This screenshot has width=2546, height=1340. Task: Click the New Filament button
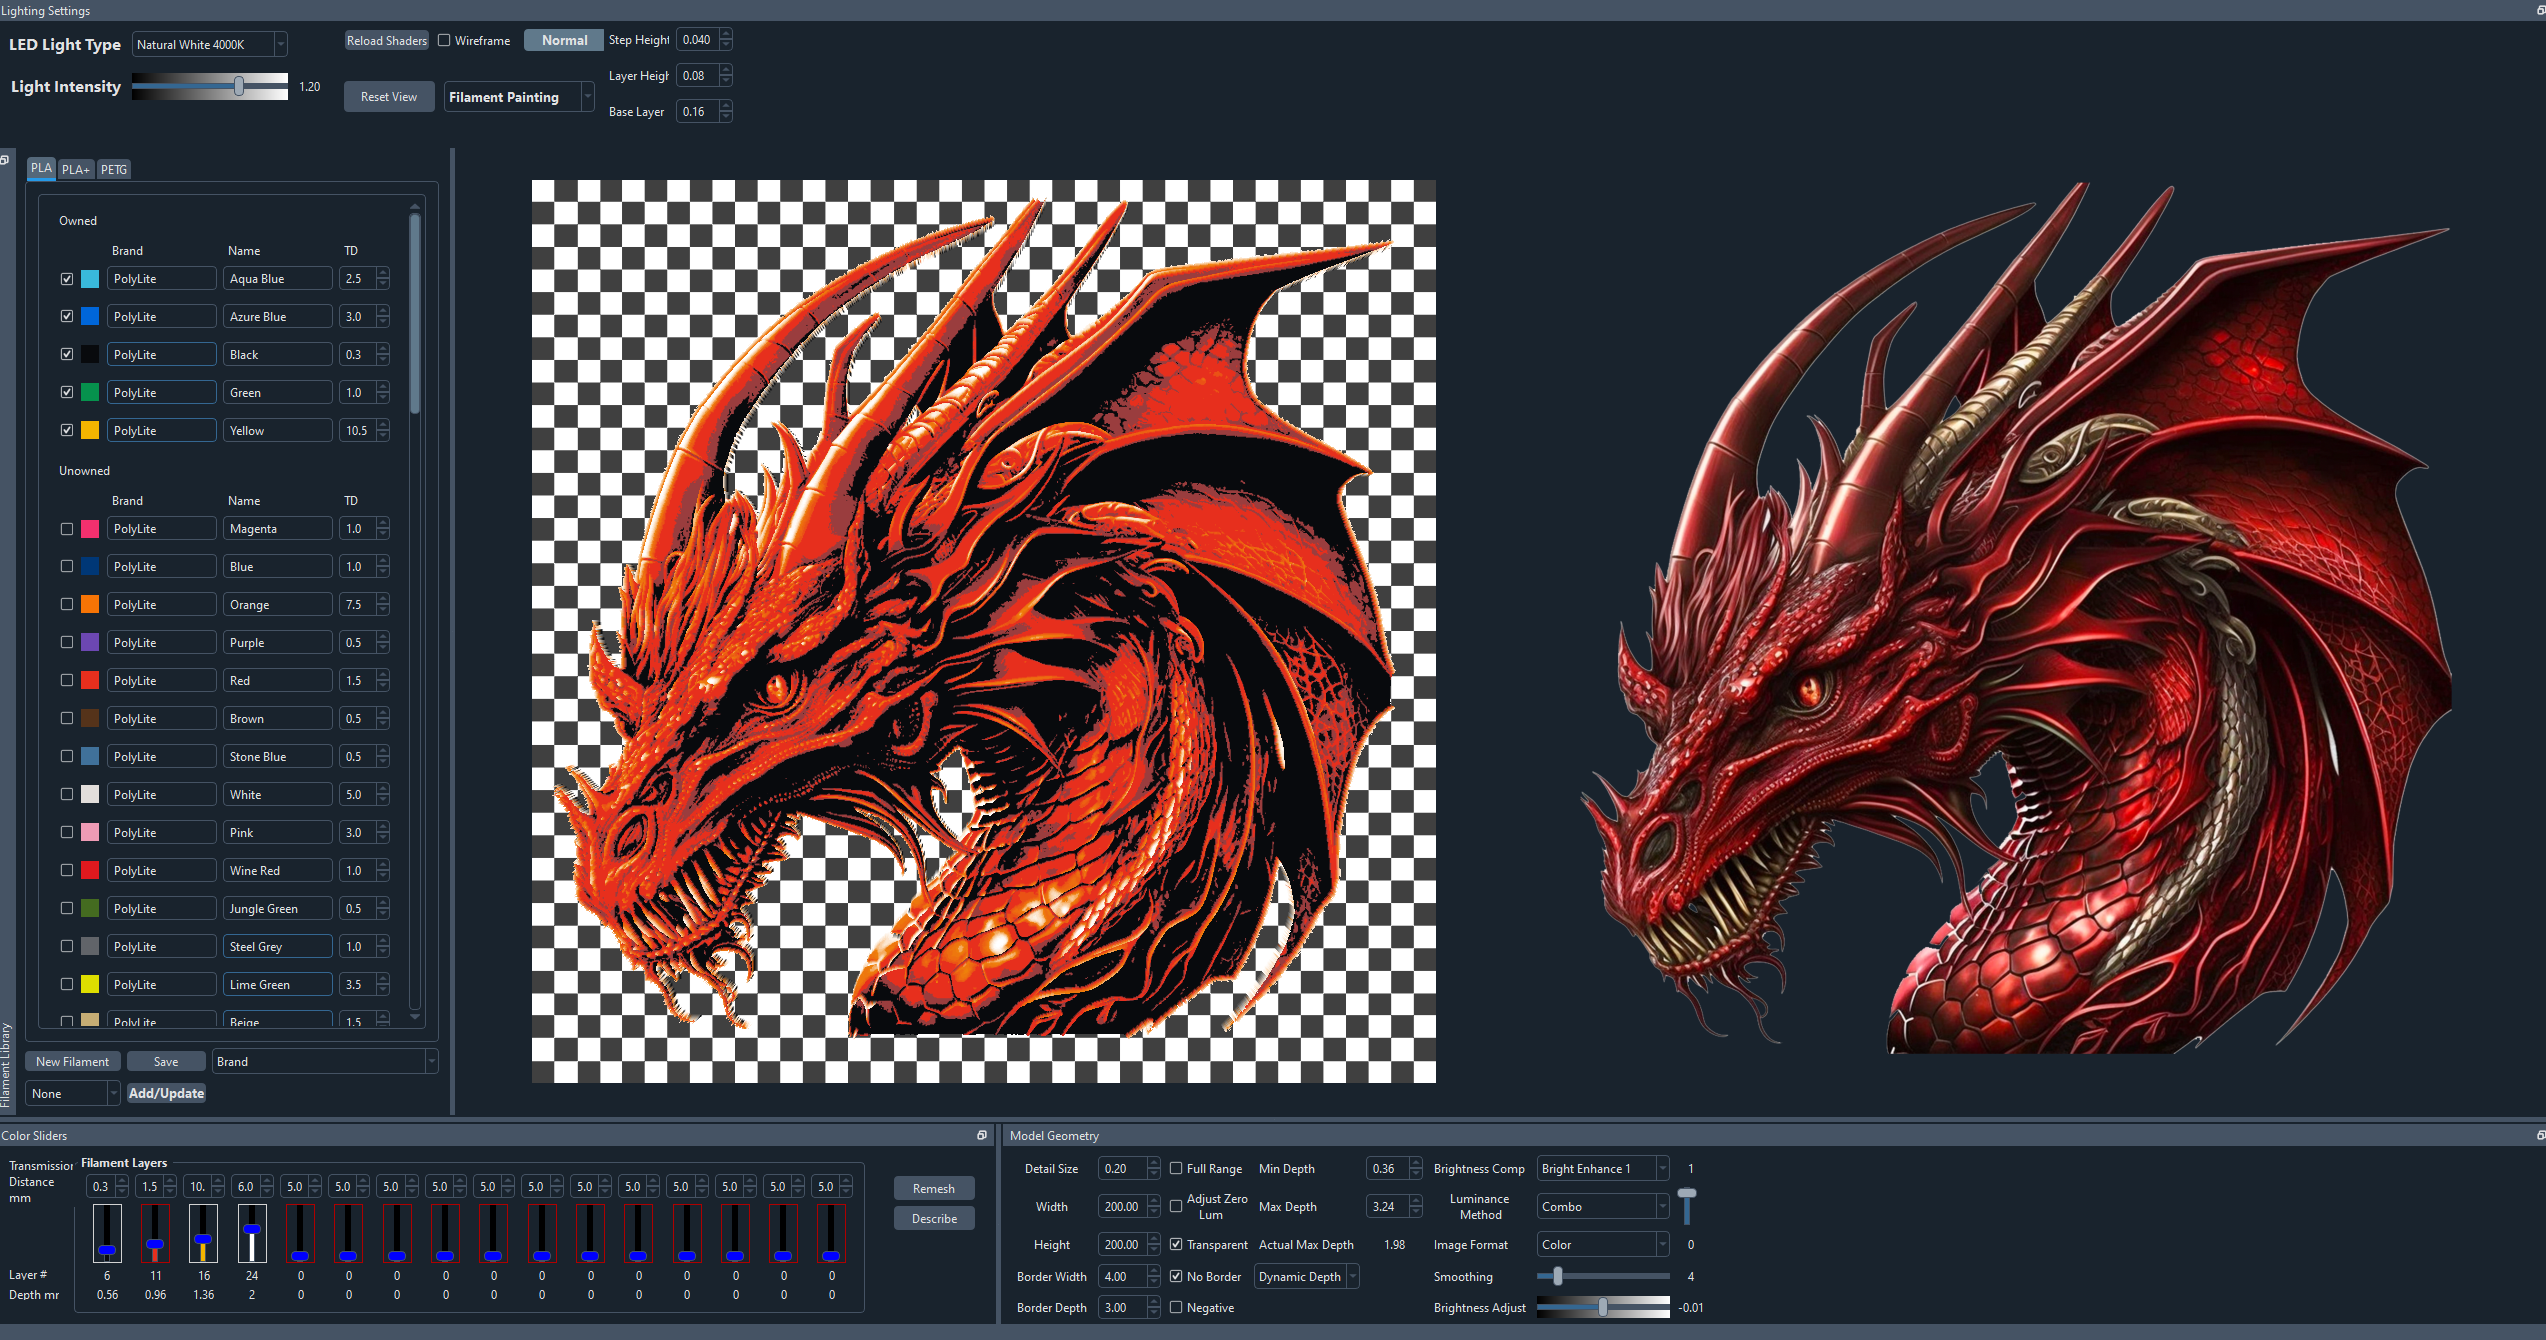pyautogui.click(x=73, y=1062)
